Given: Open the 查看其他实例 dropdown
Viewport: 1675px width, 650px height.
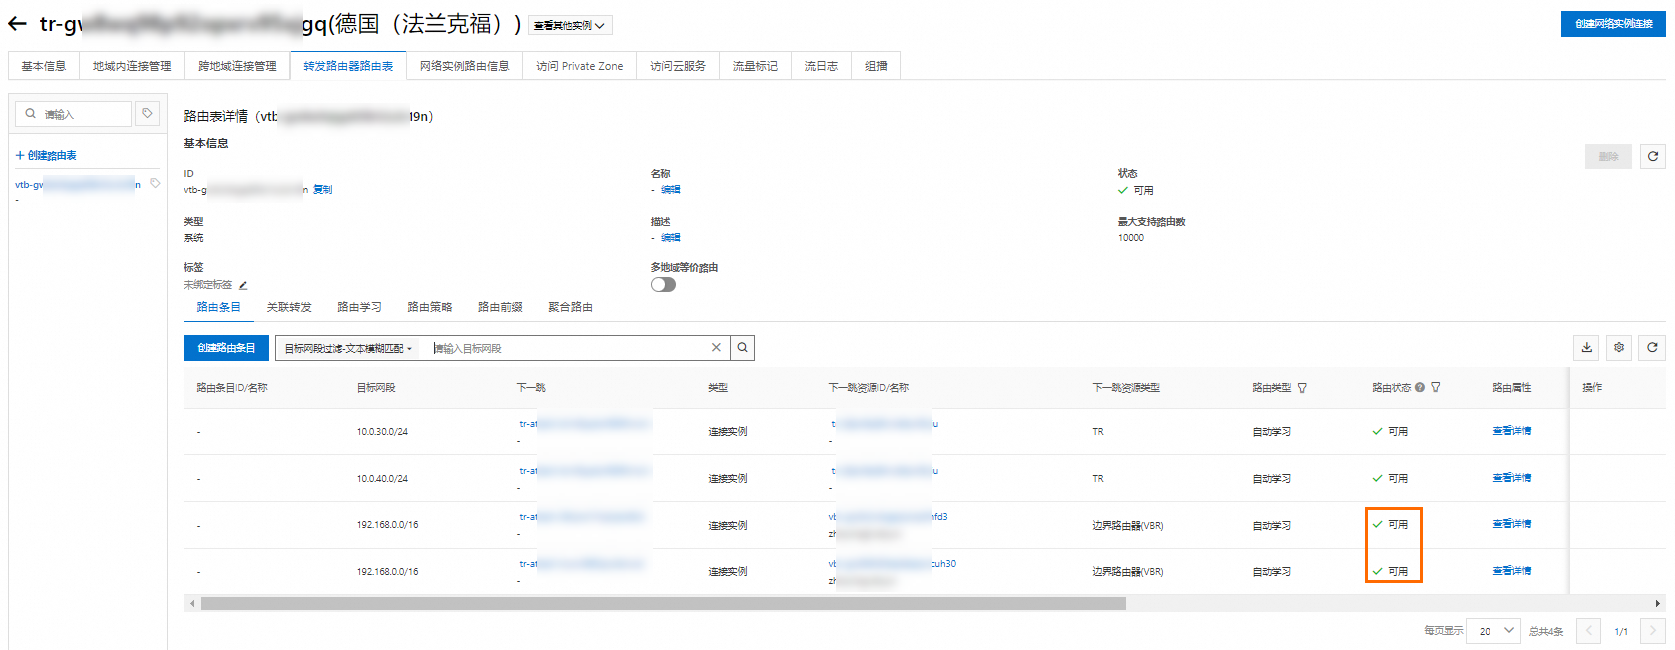Looking at the screenshot, I should [x=570, y=26].
